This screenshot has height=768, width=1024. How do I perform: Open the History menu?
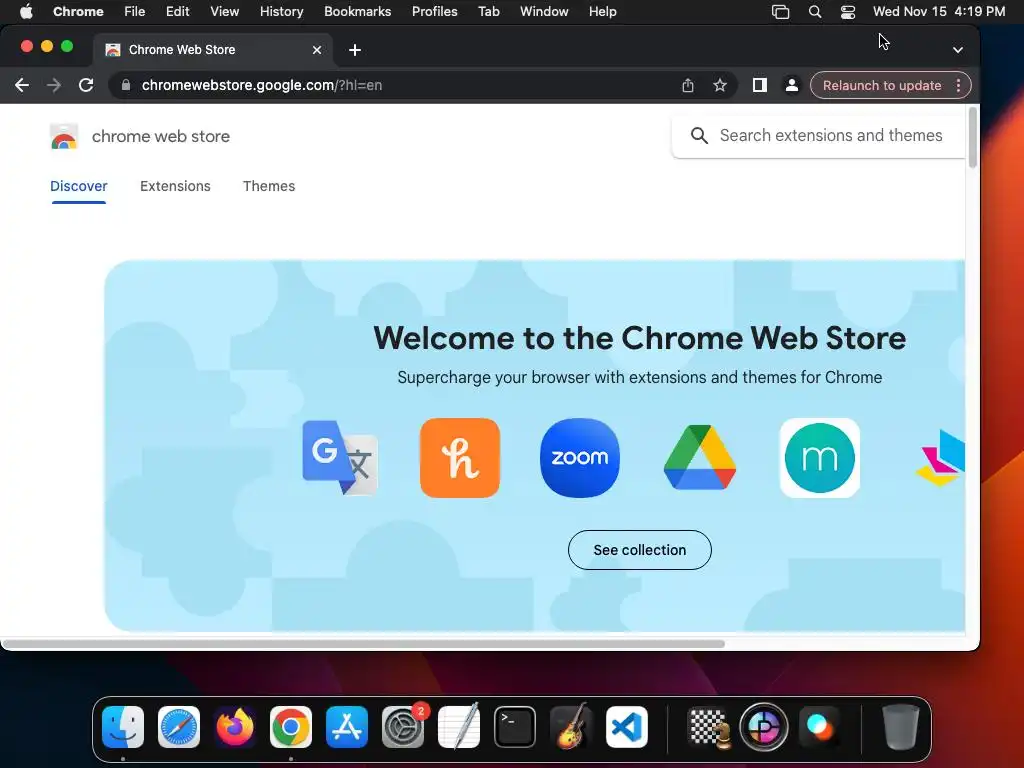click(281, 11)
